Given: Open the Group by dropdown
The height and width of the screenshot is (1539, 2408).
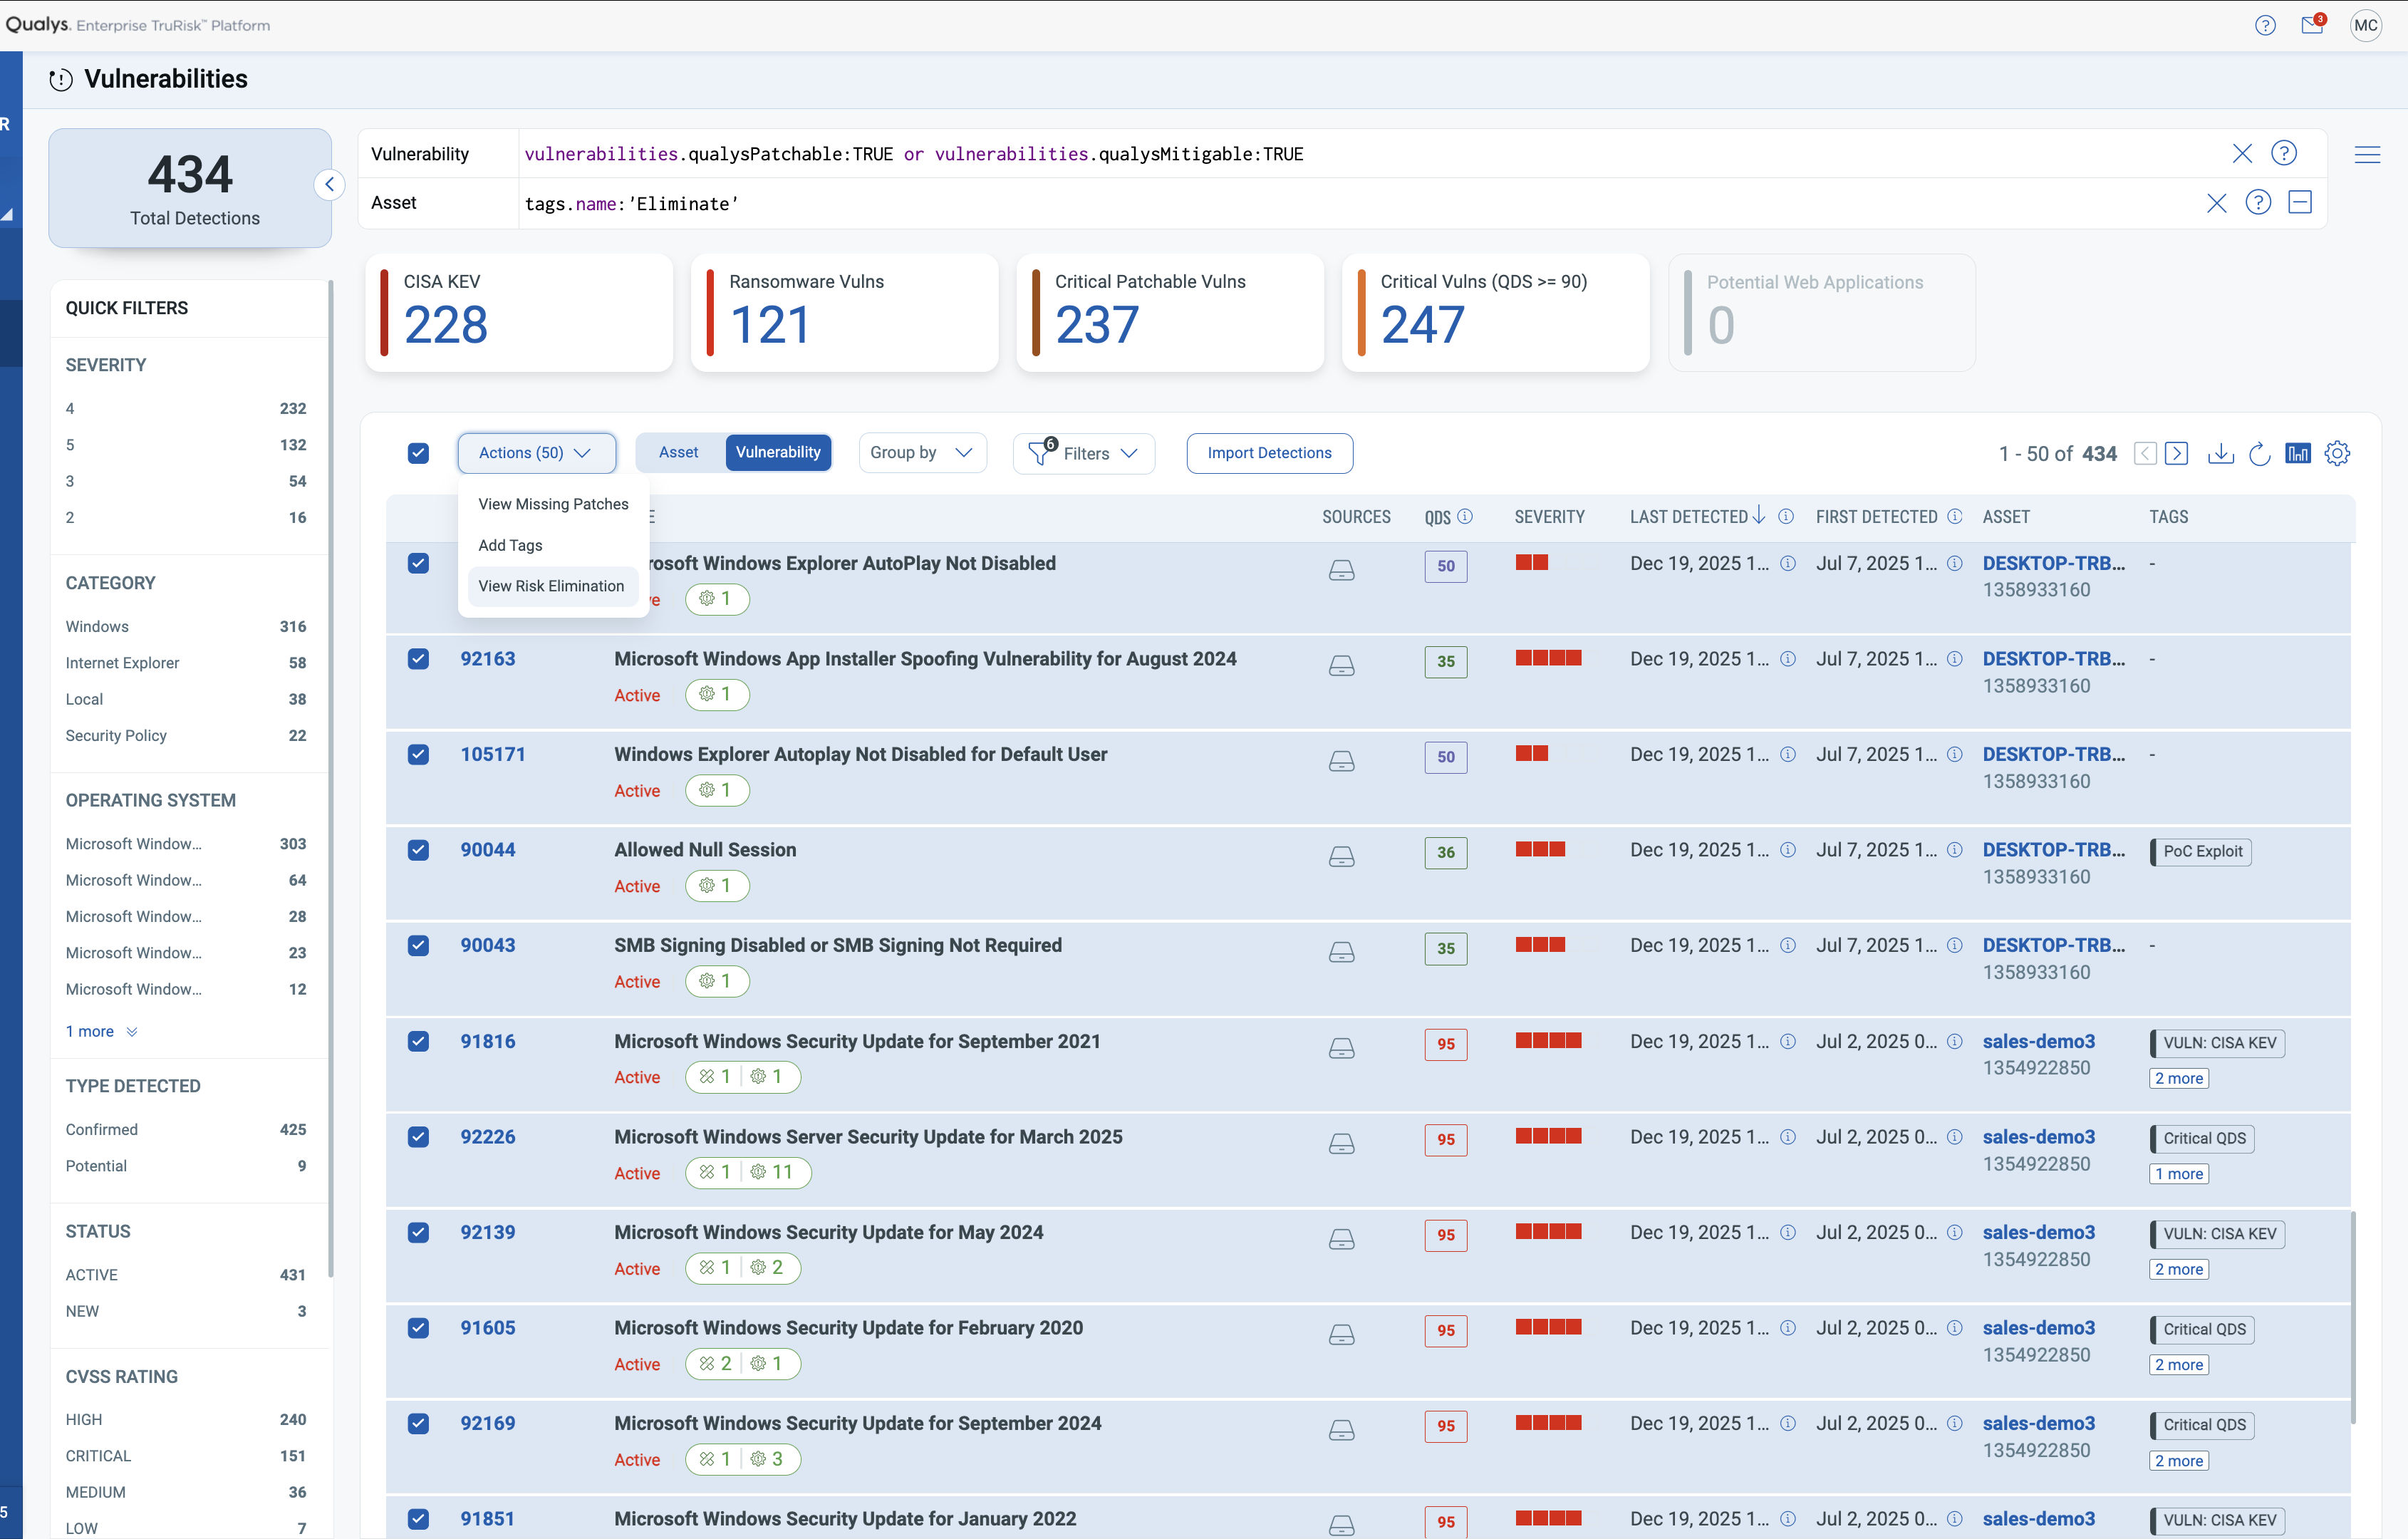Looking at the screenshot, I should (921, 453).
